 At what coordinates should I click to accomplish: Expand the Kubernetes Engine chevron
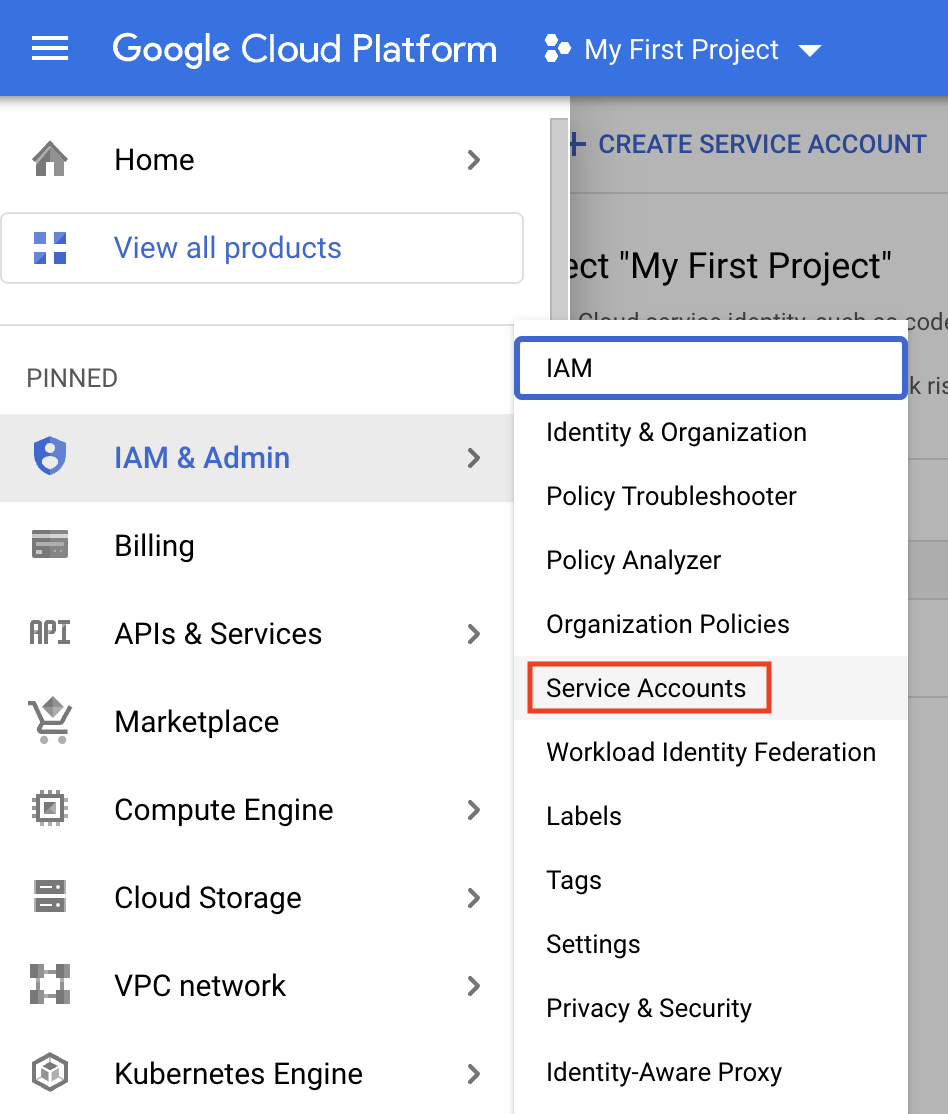[x=474, y=1074]
